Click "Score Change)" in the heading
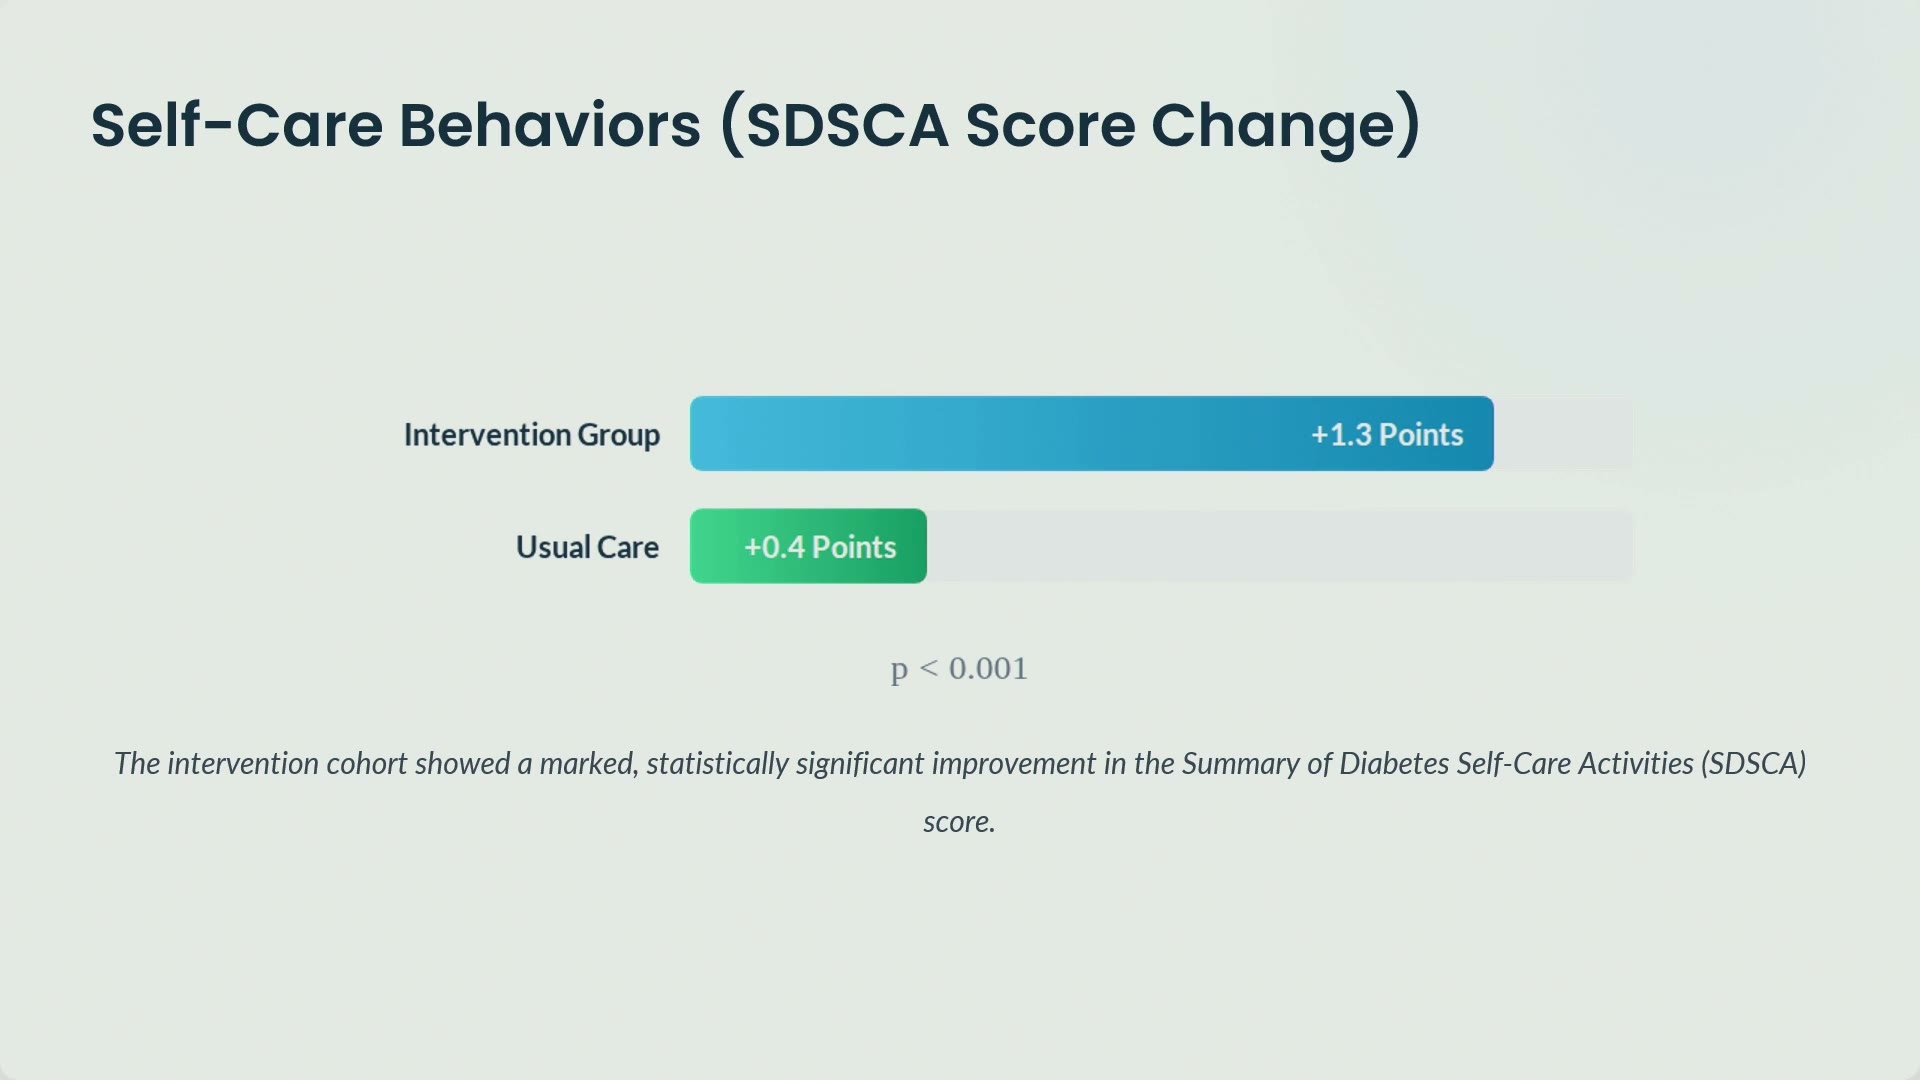This screenshot has width=1920, height=1080. pyautogui.click(x=1193, y=127)
